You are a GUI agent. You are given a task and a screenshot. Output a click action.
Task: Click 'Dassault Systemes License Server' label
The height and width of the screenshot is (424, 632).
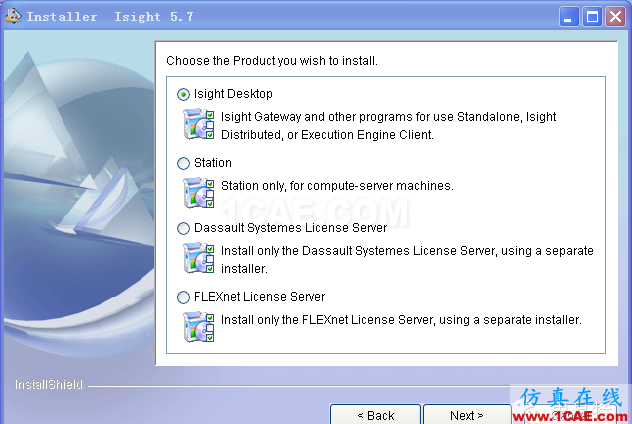[291, 228]
